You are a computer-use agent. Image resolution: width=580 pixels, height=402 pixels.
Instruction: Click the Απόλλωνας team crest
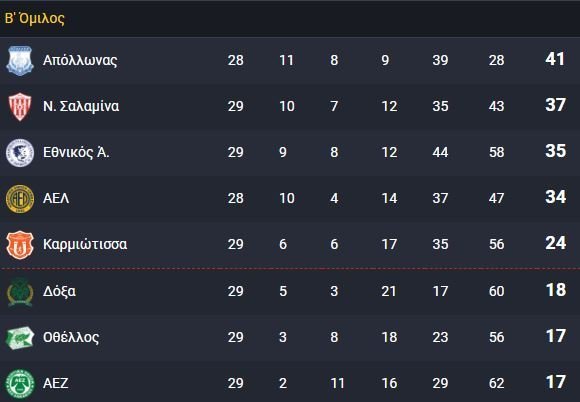pyautogui.click(x=20, y=61)
